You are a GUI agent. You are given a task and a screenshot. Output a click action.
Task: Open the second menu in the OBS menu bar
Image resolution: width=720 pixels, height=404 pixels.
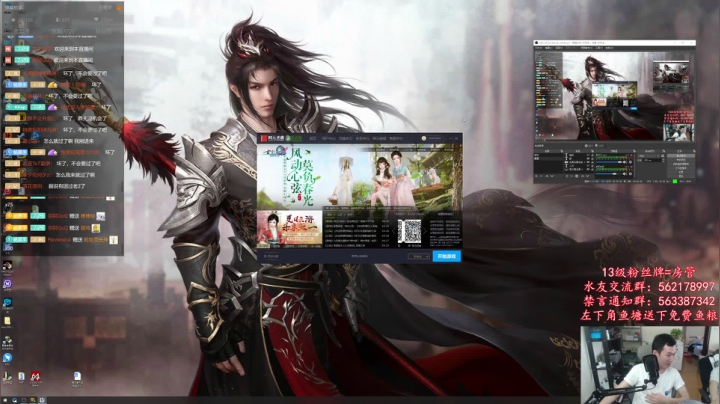(549, 48)
